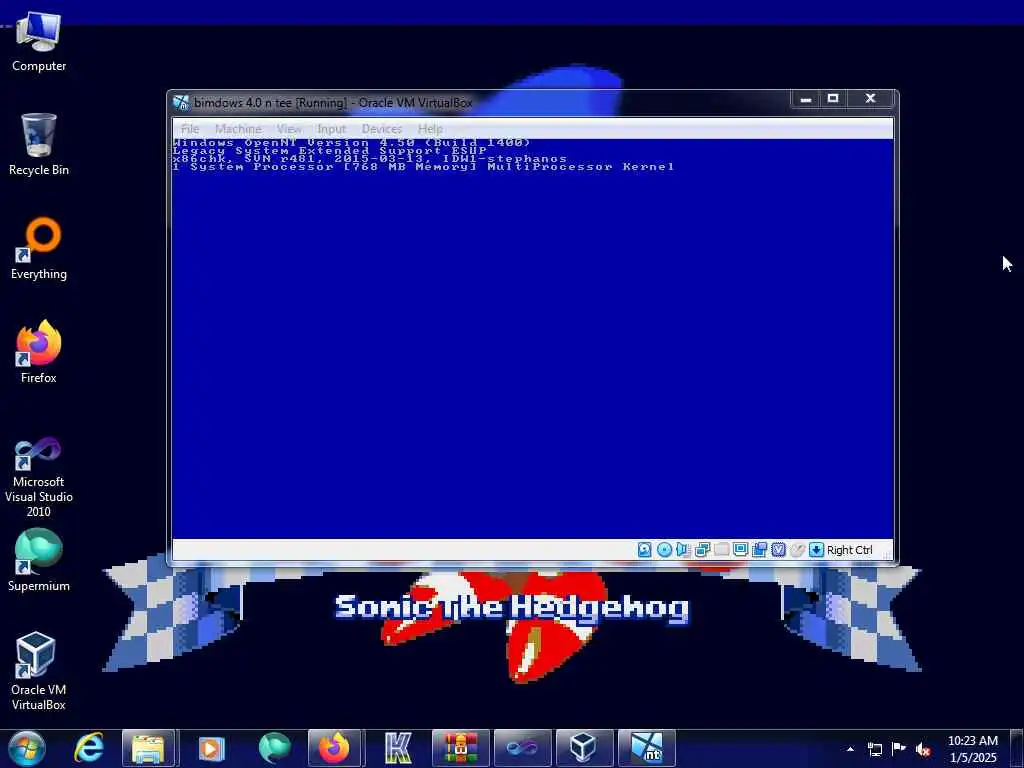This screenshot has width=1024, height=768.
Task: Click the WinRAR taskbar button
Action: point(460,748)
